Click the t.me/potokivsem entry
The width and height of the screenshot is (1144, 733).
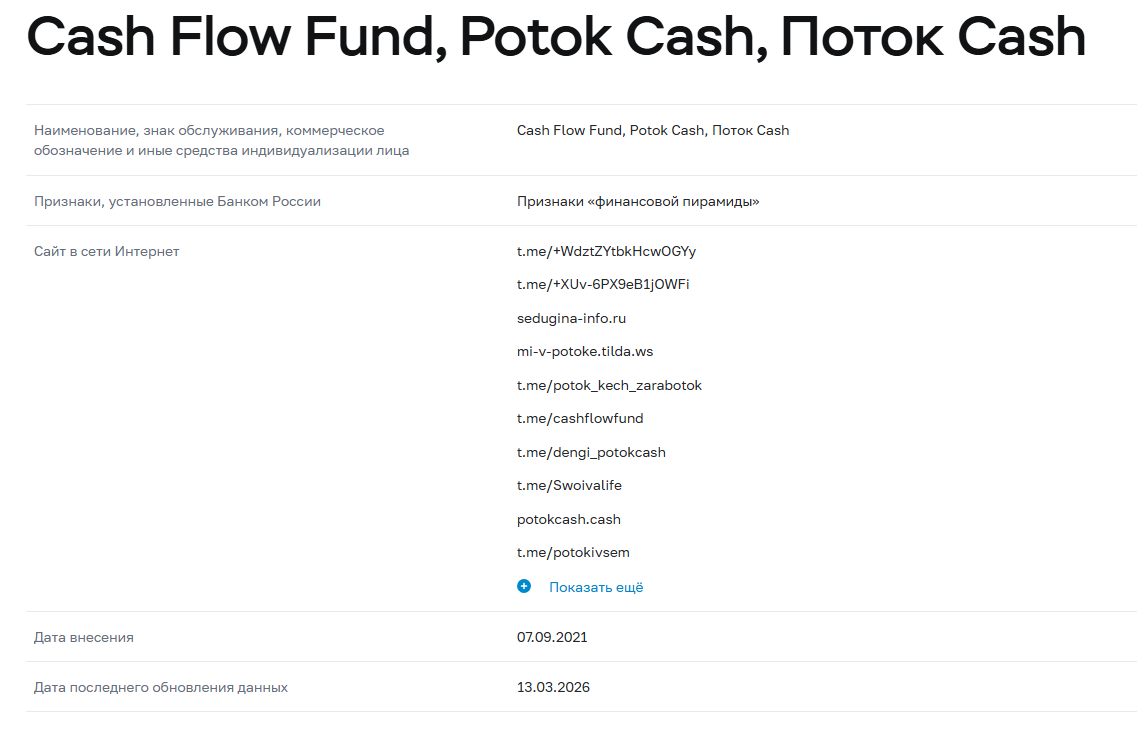[x=573, y=552]
